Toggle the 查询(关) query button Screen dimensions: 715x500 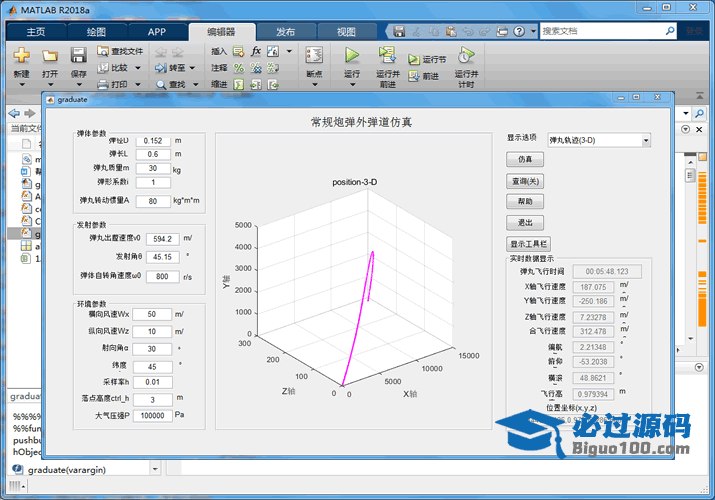coord(525,180)
